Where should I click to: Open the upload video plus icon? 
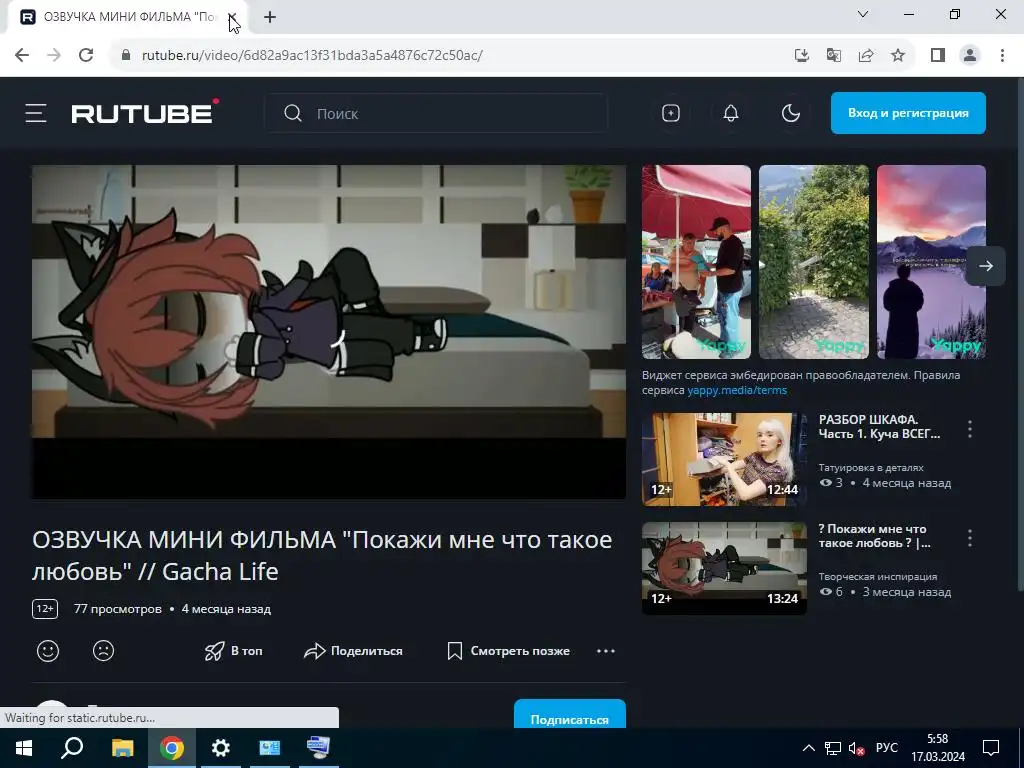click(671, 113)
